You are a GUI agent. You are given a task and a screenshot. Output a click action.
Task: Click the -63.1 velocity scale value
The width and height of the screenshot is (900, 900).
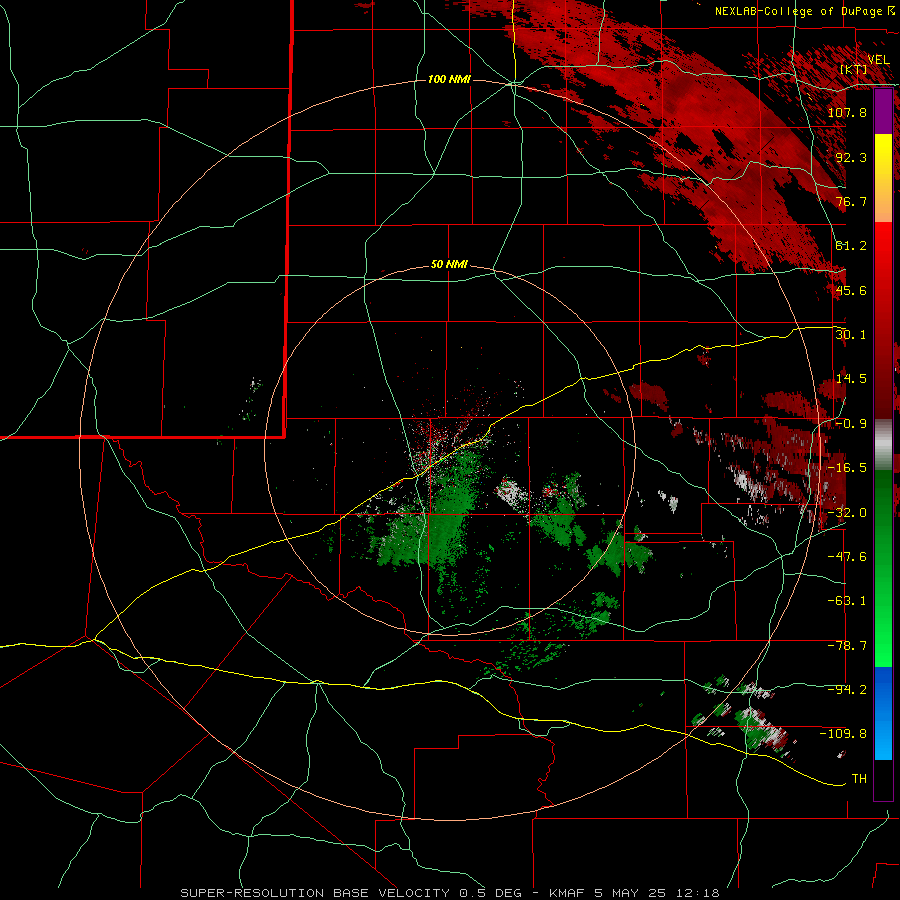pos(847,601)
